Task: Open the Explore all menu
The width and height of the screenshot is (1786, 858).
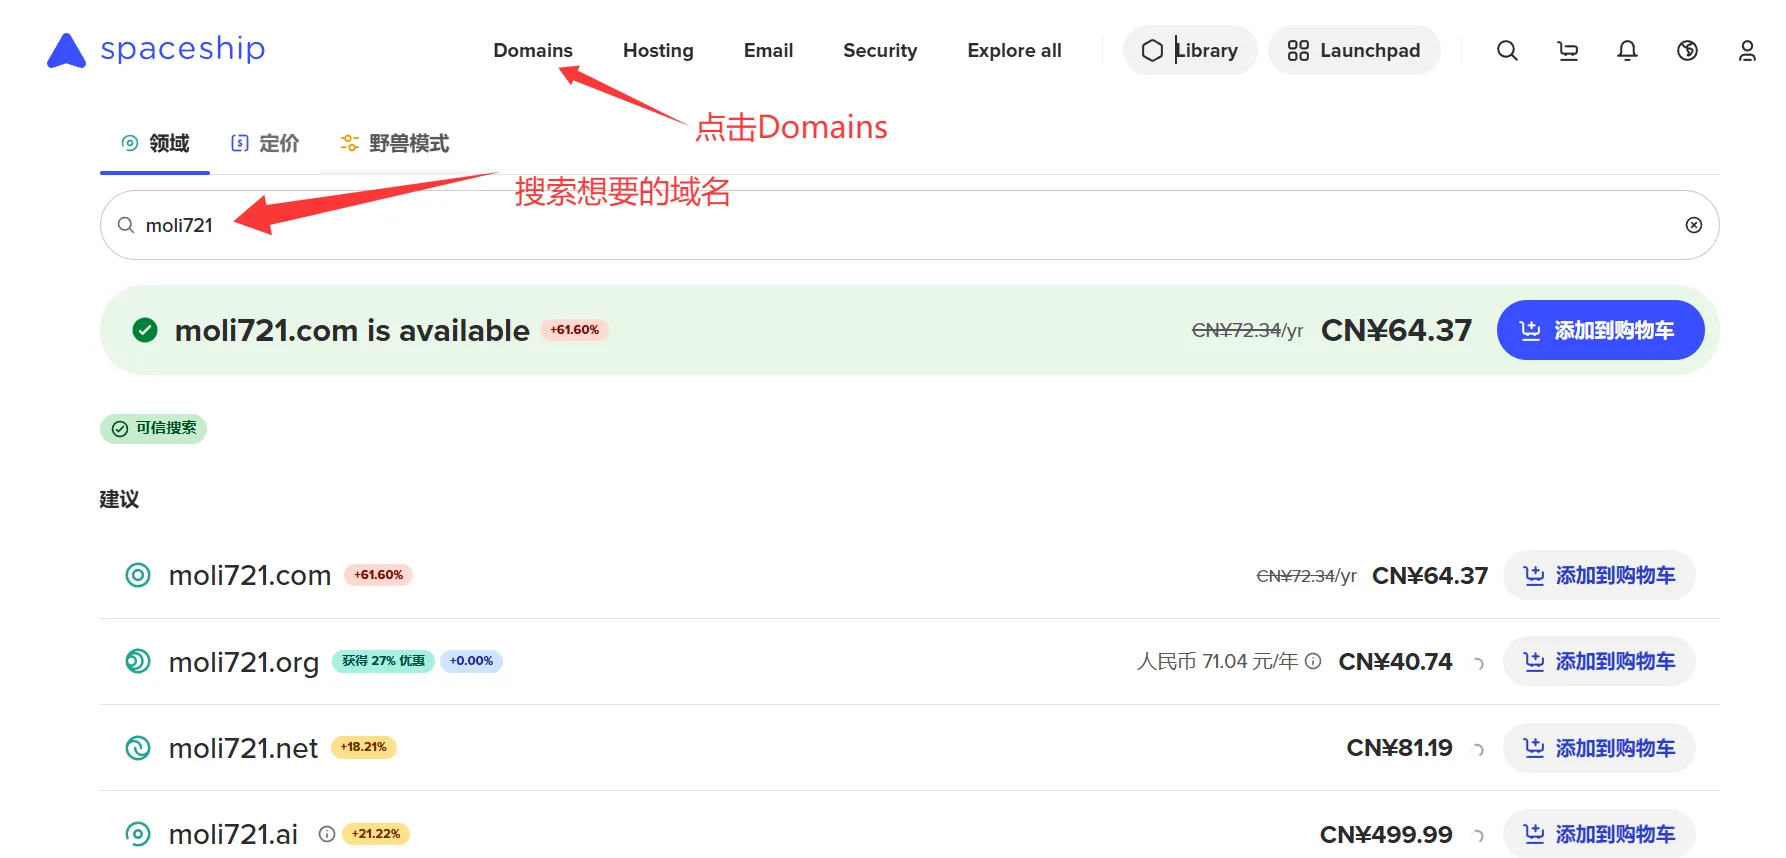Action: [x=1014, y=50]
